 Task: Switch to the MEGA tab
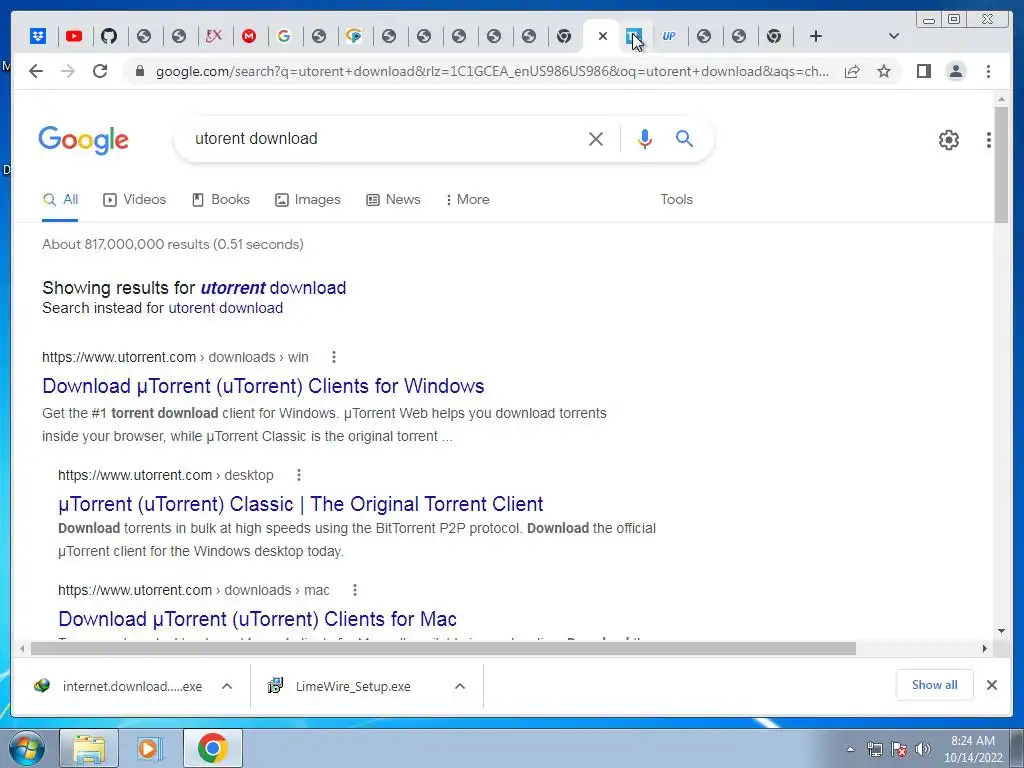pos(249,37)
